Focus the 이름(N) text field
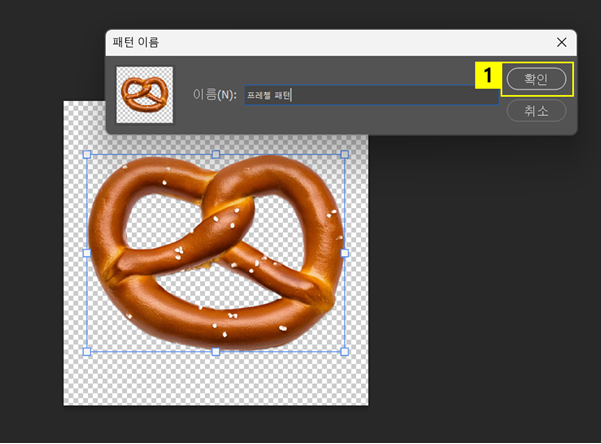The image size is (601, 444). point(371,95)
